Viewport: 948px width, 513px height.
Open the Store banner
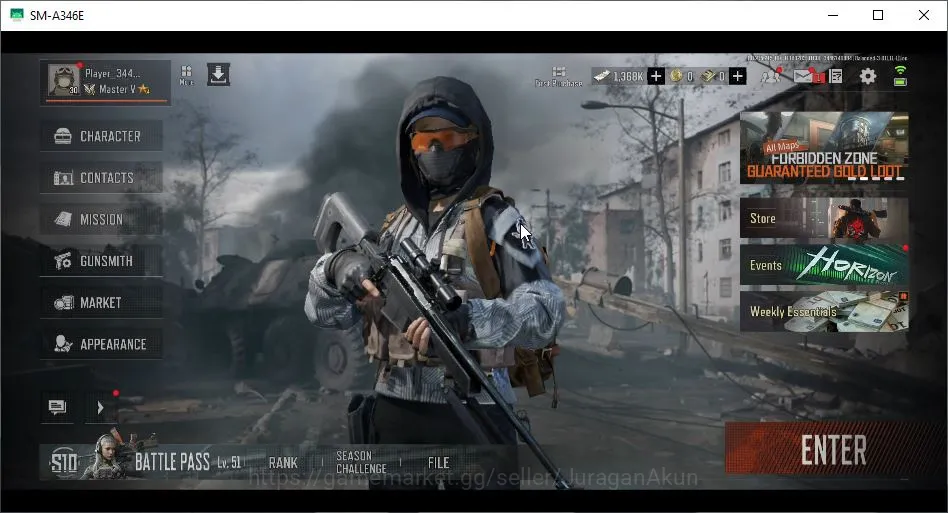click(x=824, y=218)
